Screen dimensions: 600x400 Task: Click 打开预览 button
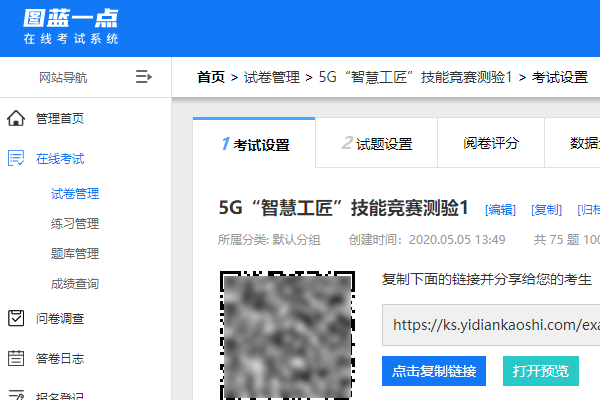(541, 371)
